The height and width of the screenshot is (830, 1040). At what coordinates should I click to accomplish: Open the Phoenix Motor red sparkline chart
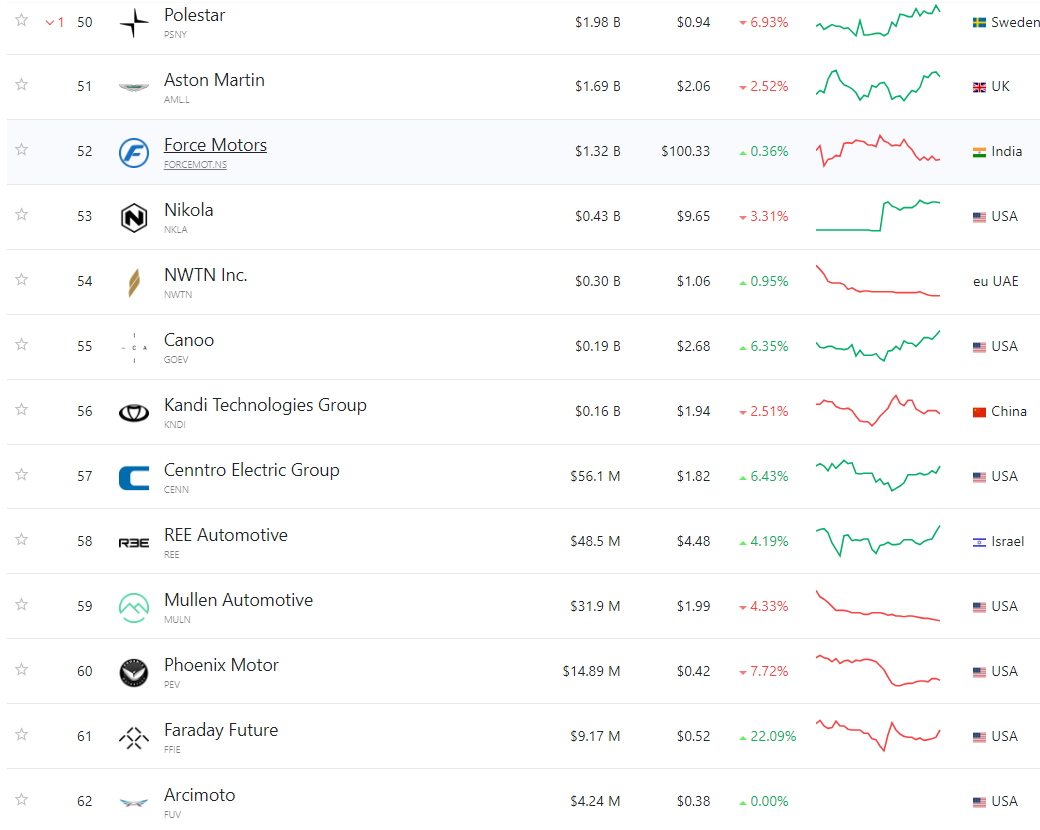tap(878, 671)
